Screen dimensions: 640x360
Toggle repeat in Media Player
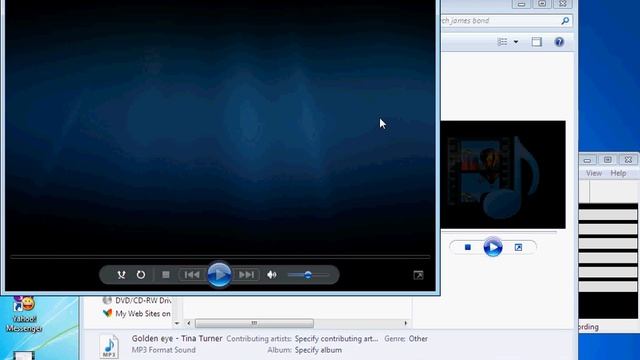[141, 275]
